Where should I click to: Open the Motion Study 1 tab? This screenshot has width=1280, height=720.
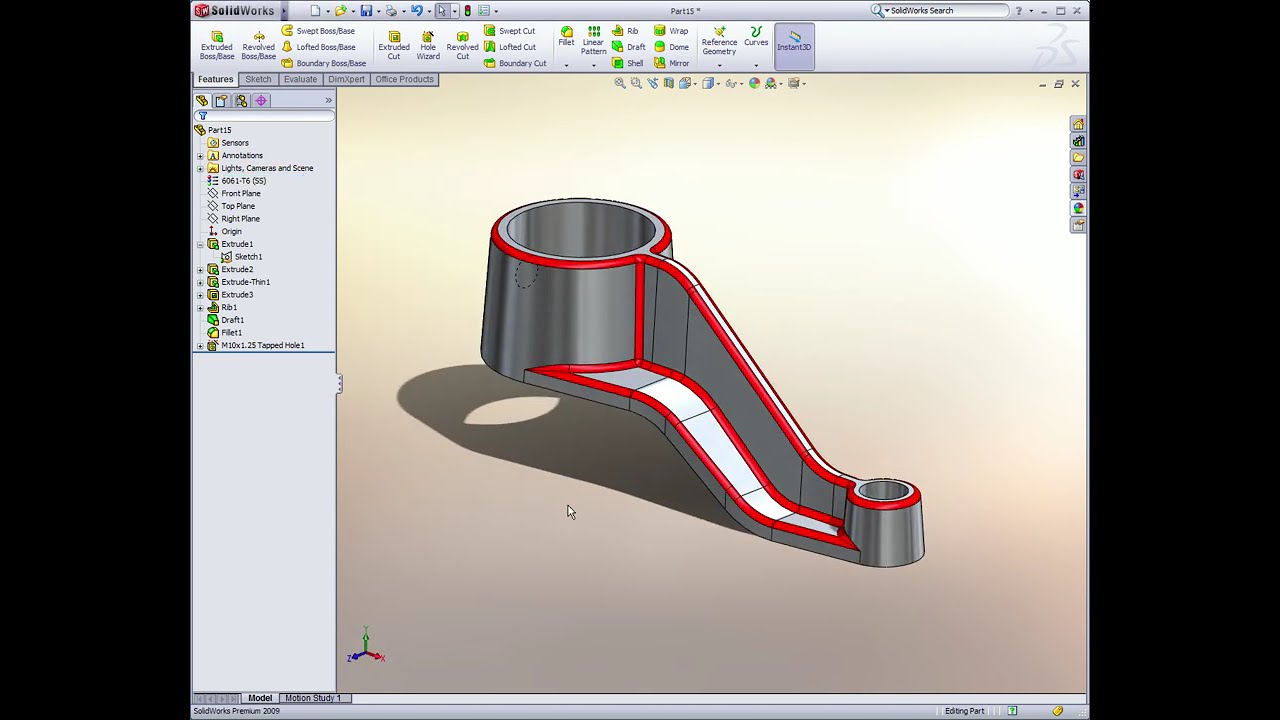tap(313, 698)
